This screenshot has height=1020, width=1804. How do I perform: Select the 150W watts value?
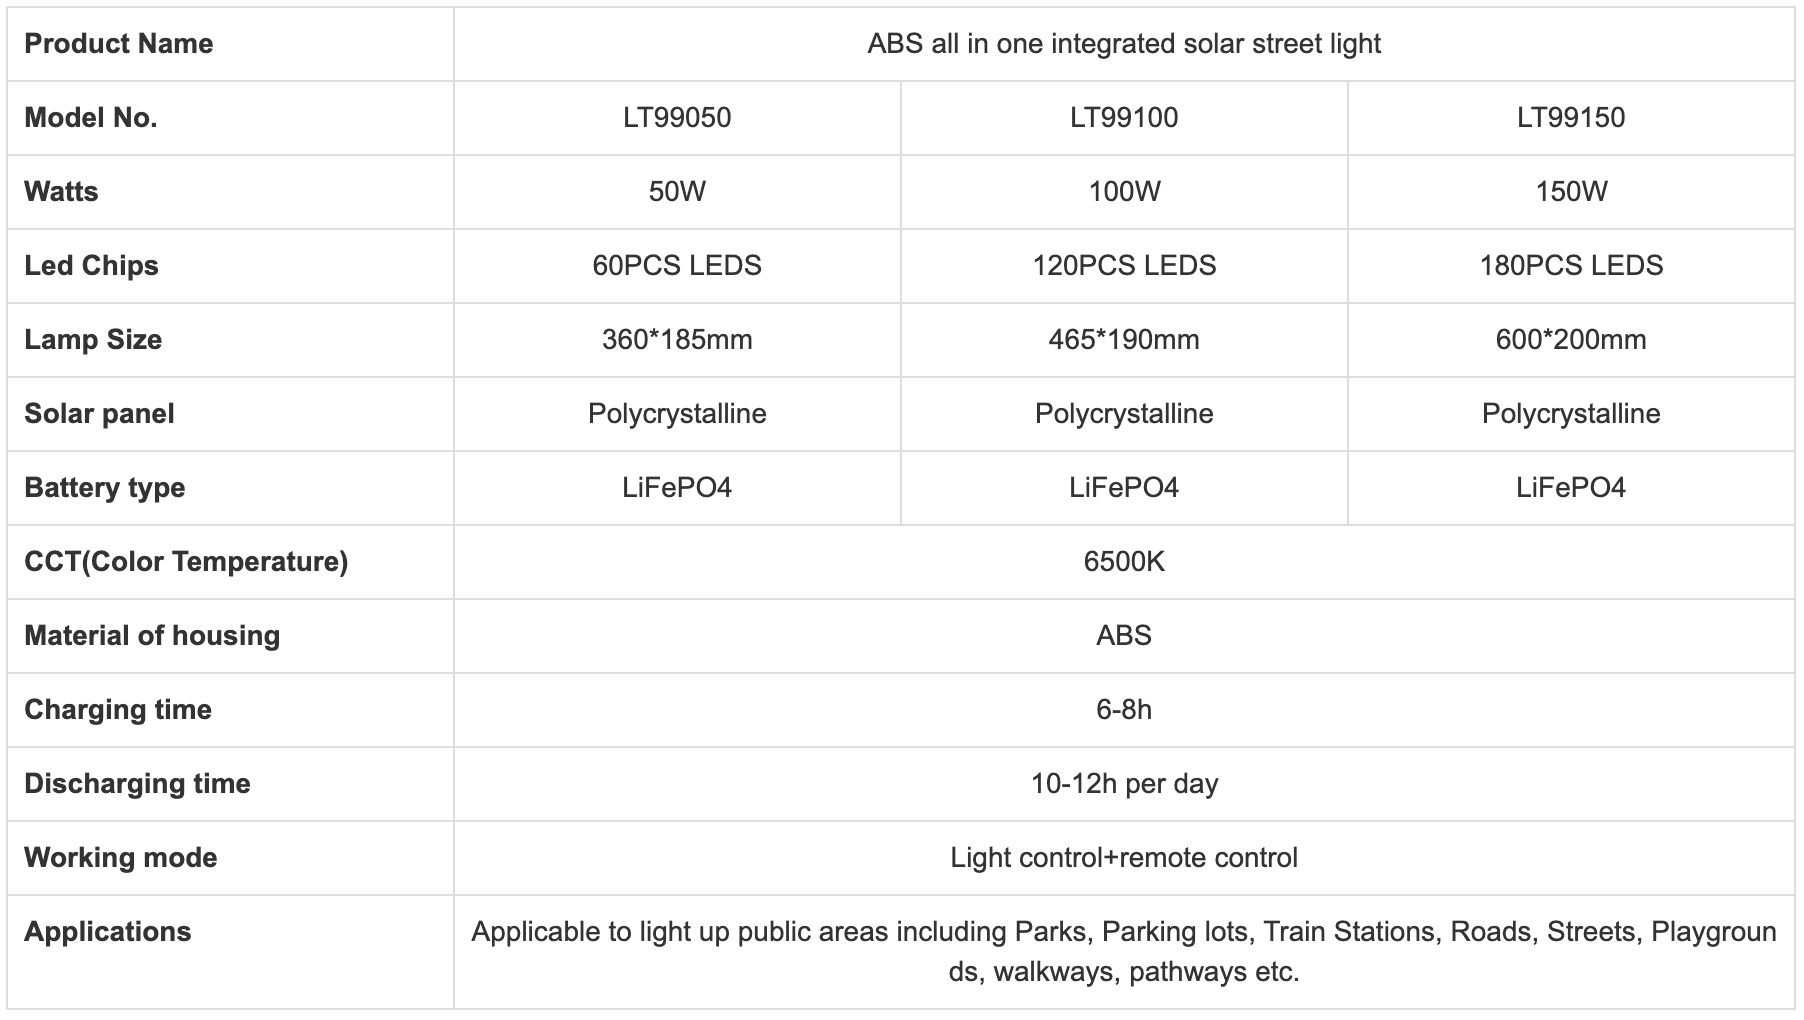1571,192
